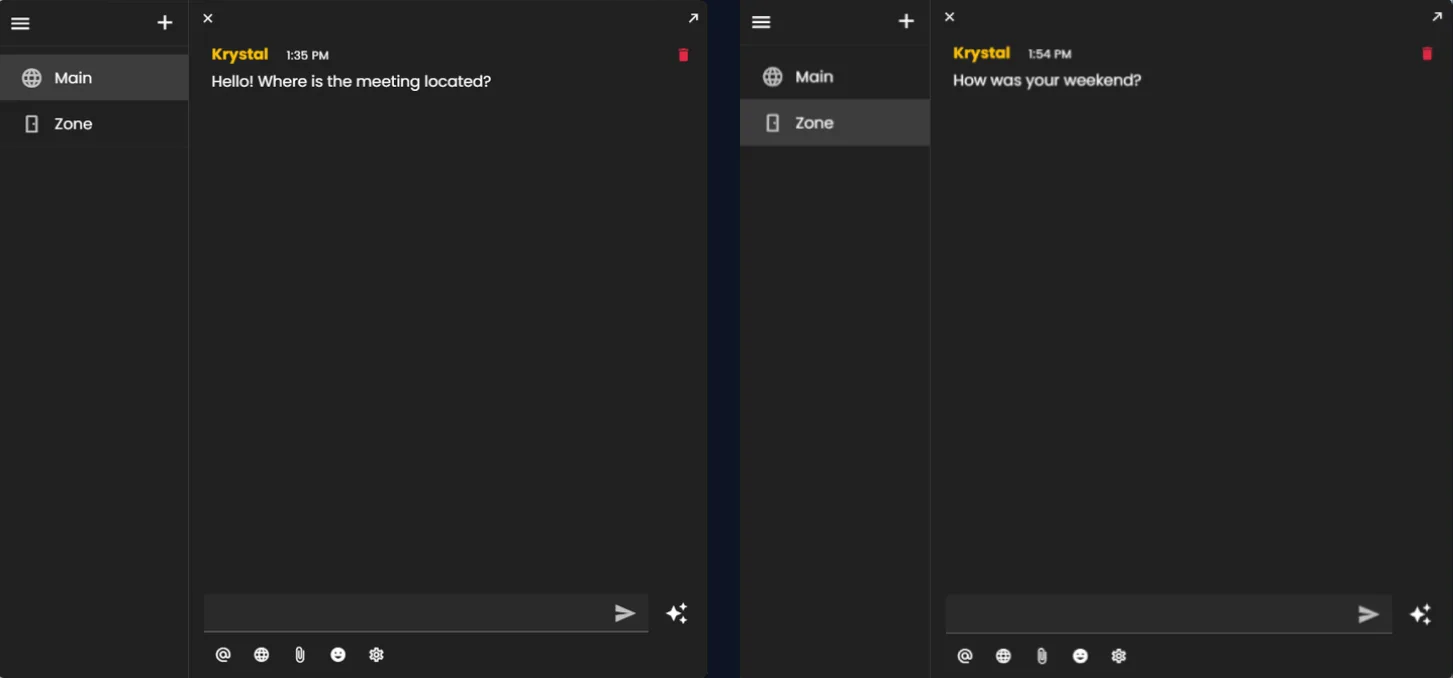The image size is (1453, 678).
Task: Create a new channel with the plus icon
Action: pos(164,22)
